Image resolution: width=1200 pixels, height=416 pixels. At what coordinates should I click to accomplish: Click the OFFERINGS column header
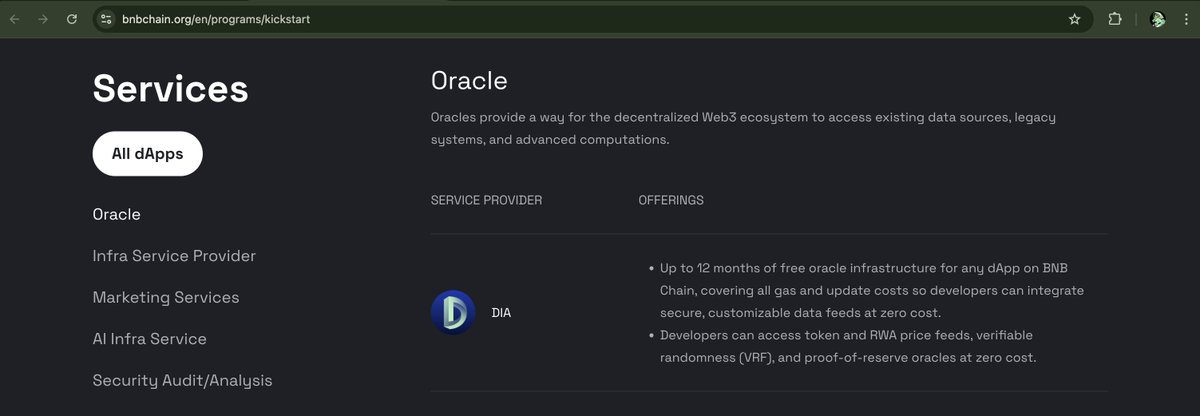671,200
